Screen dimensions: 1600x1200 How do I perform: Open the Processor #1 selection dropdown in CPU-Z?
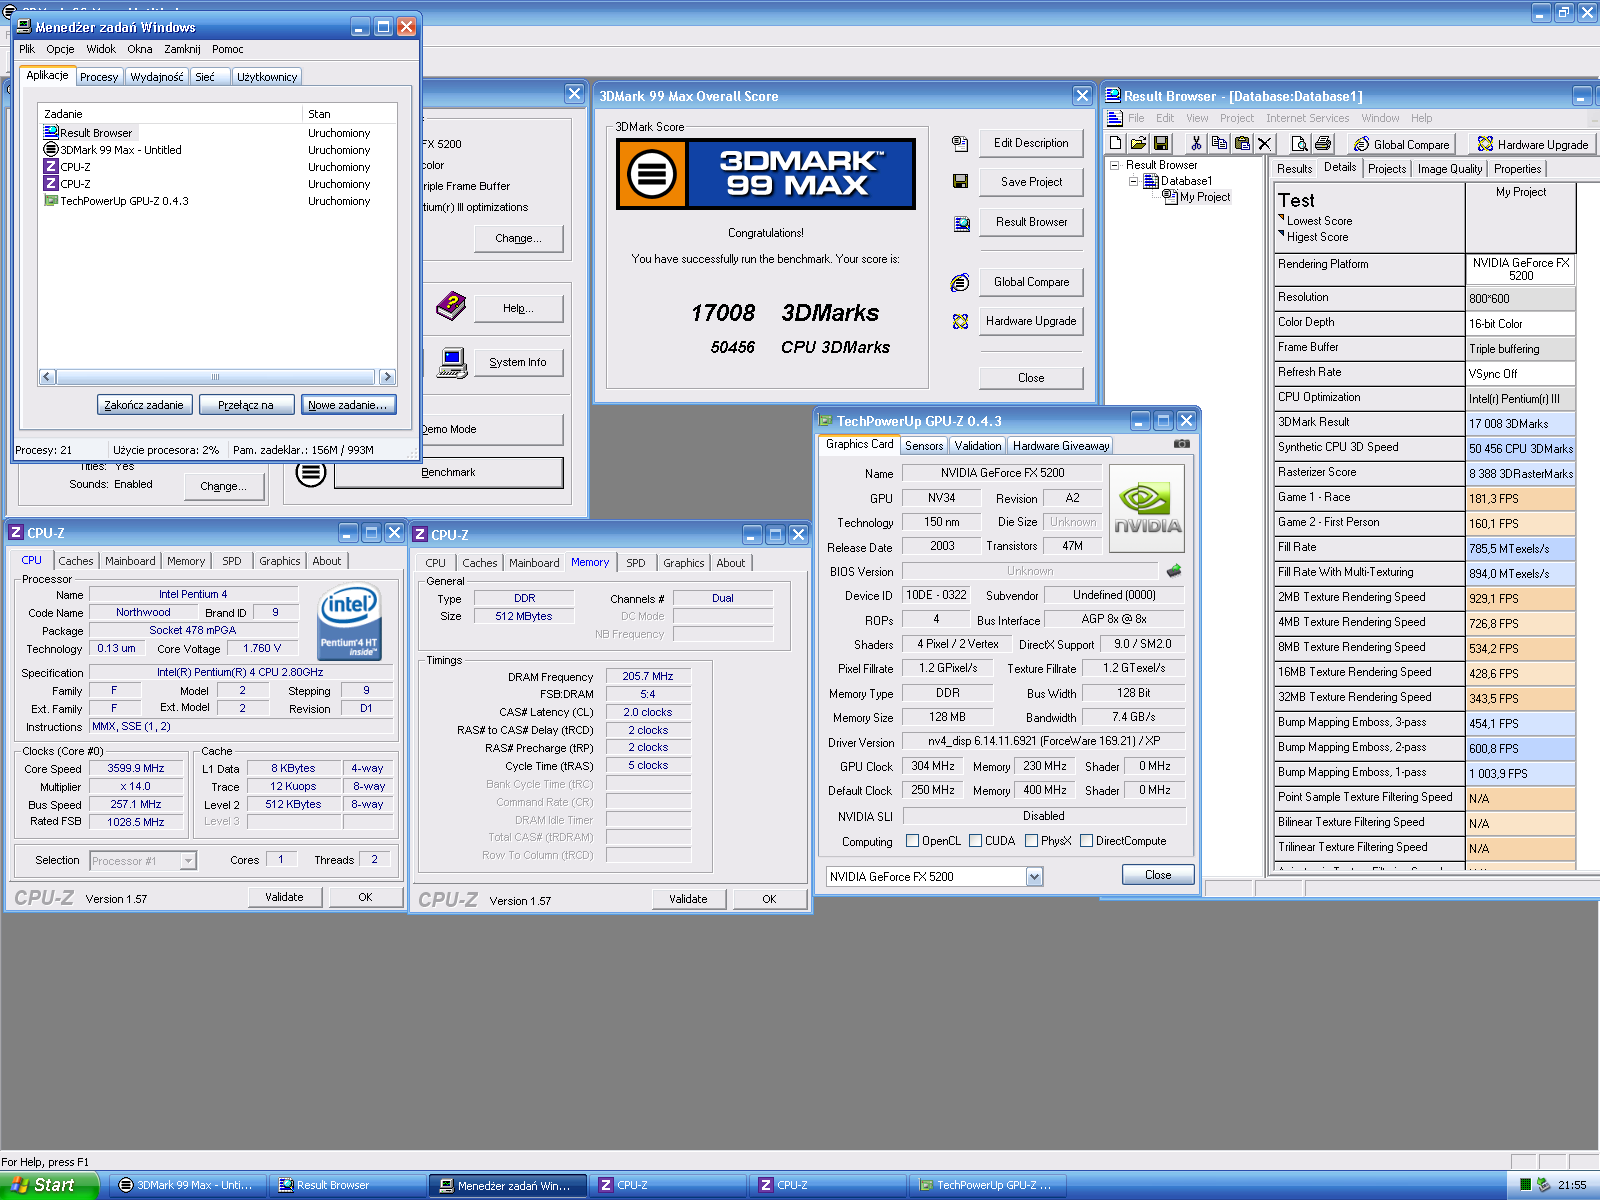[188, 861]
